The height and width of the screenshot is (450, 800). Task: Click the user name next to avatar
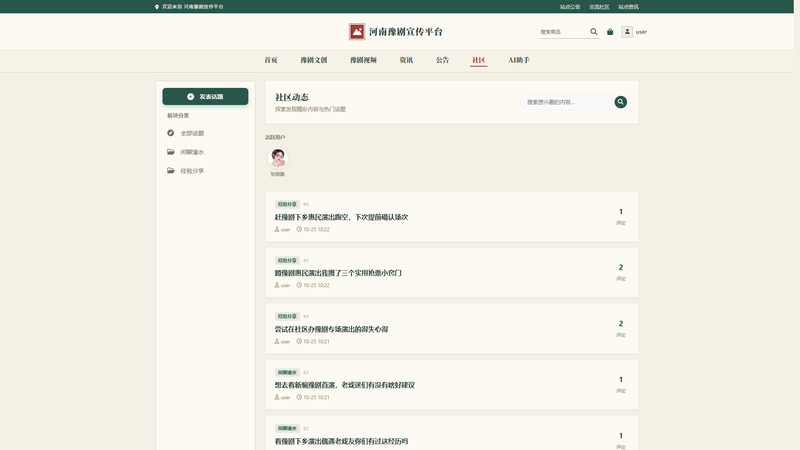[641, 32]
